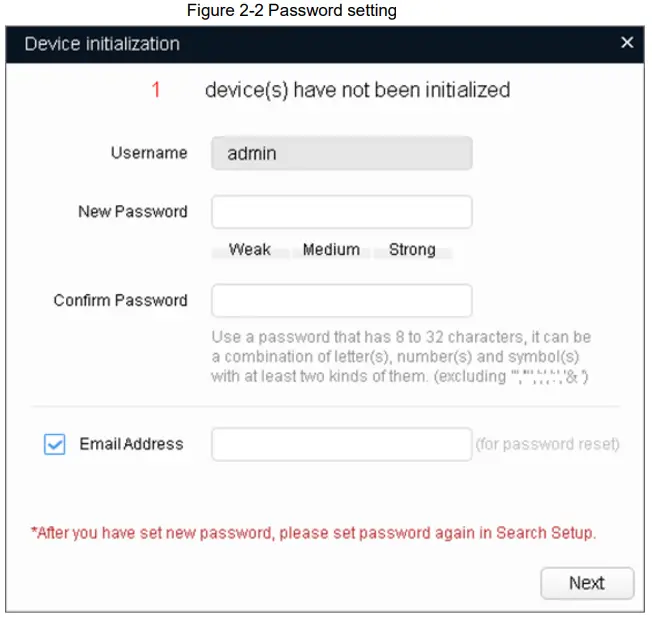The width and height of the screenshot is (652, 618).
Task: Toggle the Email Address checkbox
Action: pos(55,445)
